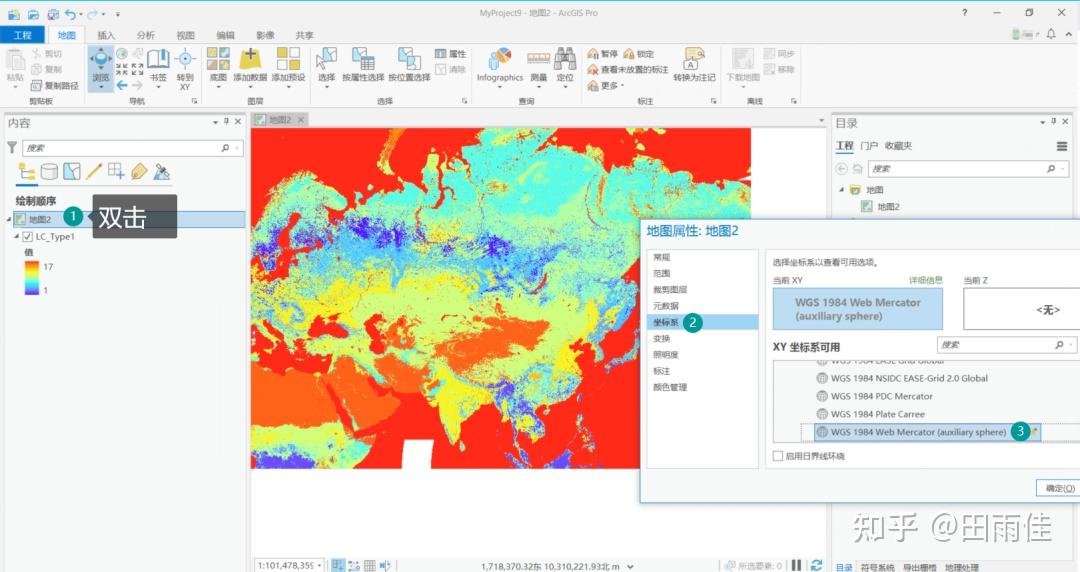Click the 详细信息 link for current XY
Image resolution: width=1080 pixels, height=572 pixels.
pyautogui.click(x=925, y=280)
